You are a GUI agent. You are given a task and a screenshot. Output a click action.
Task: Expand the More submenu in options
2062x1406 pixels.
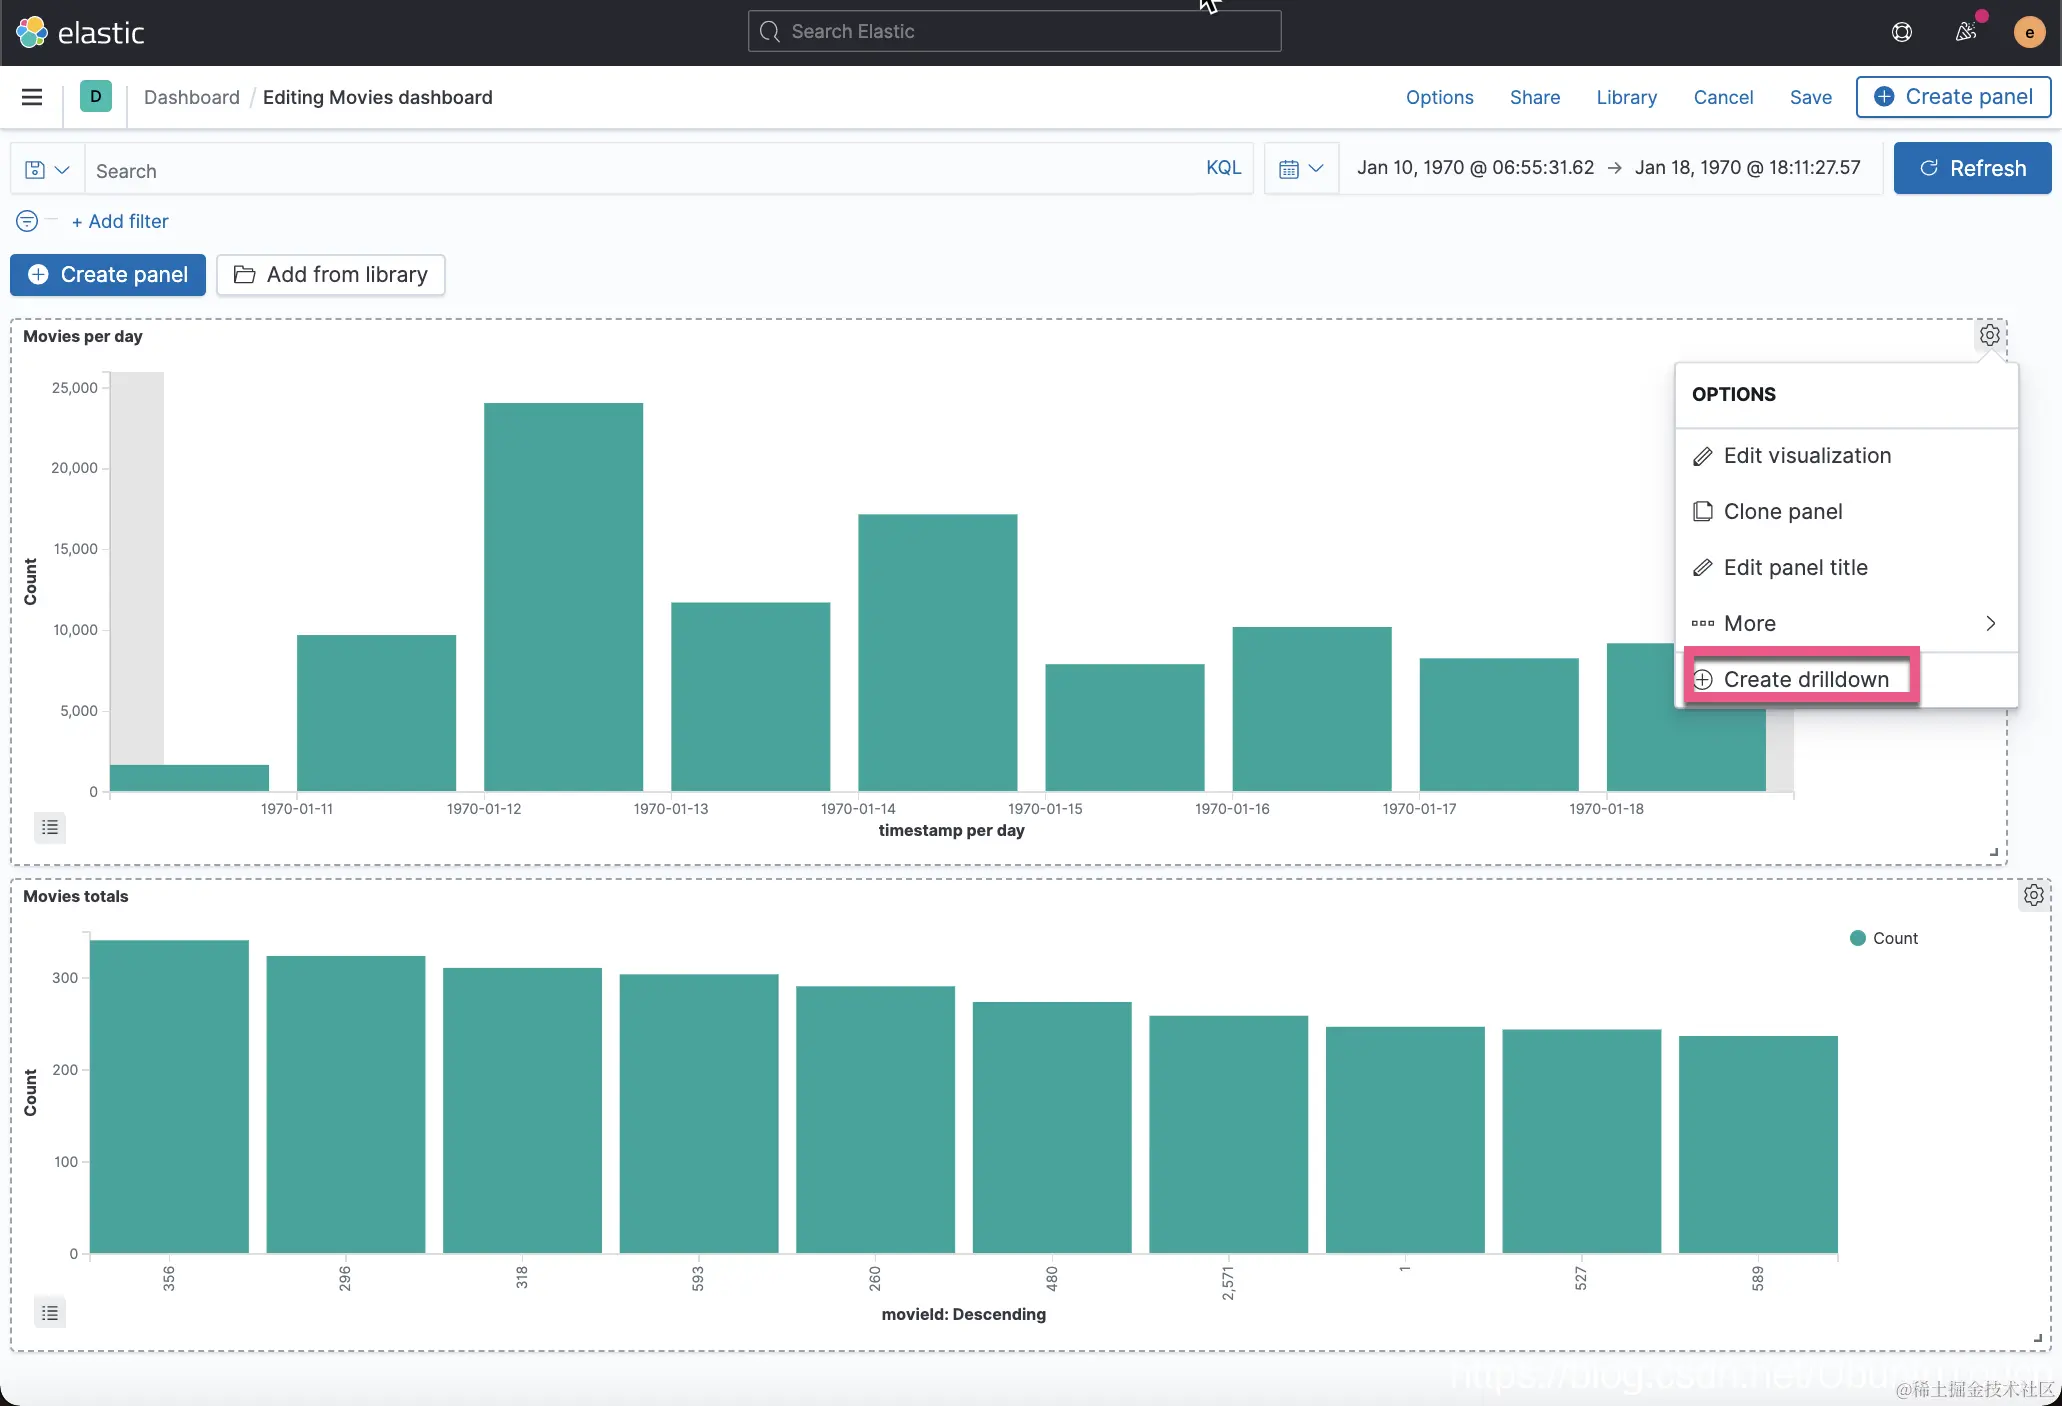click(x=1844, y=623)
